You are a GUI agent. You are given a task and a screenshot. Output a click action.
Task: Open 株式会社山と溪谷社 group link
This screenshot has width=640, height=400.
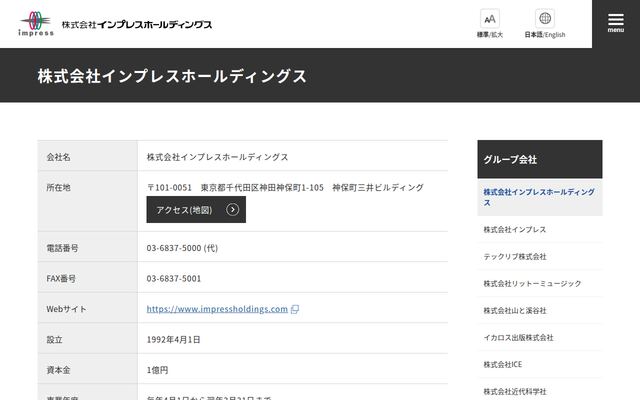pos(514,310)
